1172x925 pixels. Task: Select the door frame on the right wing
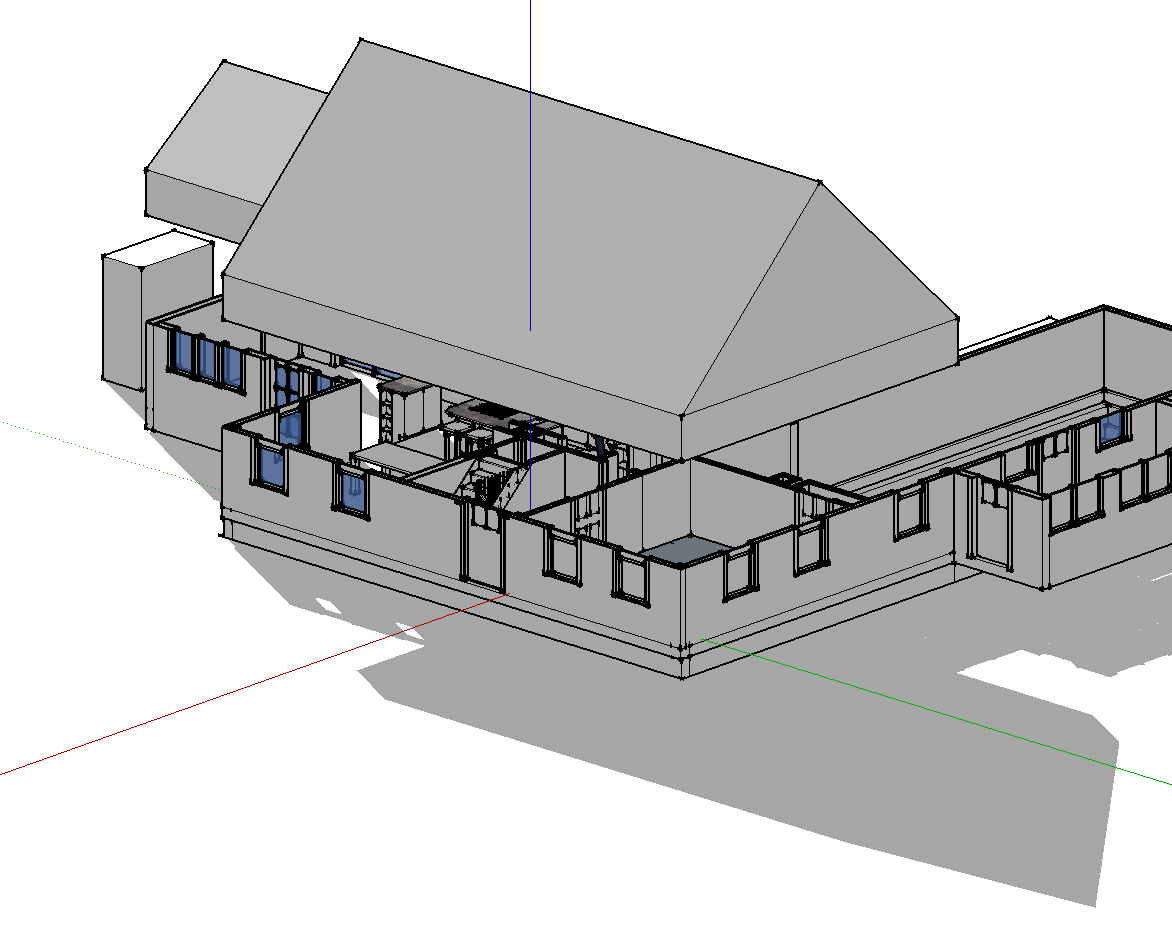click(x=991, y=522)
